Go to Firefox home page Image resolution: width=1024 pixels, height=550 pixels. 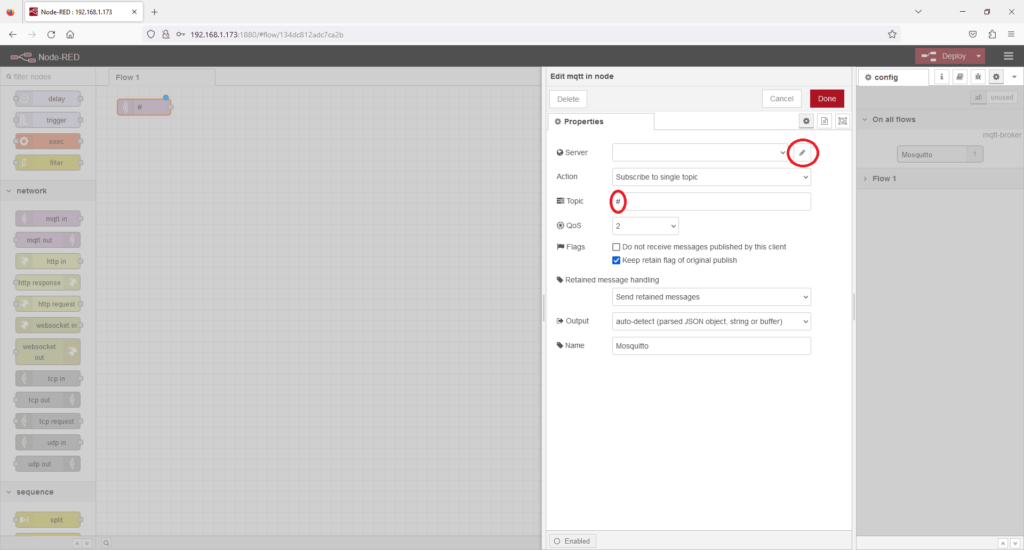click(70, 35)
